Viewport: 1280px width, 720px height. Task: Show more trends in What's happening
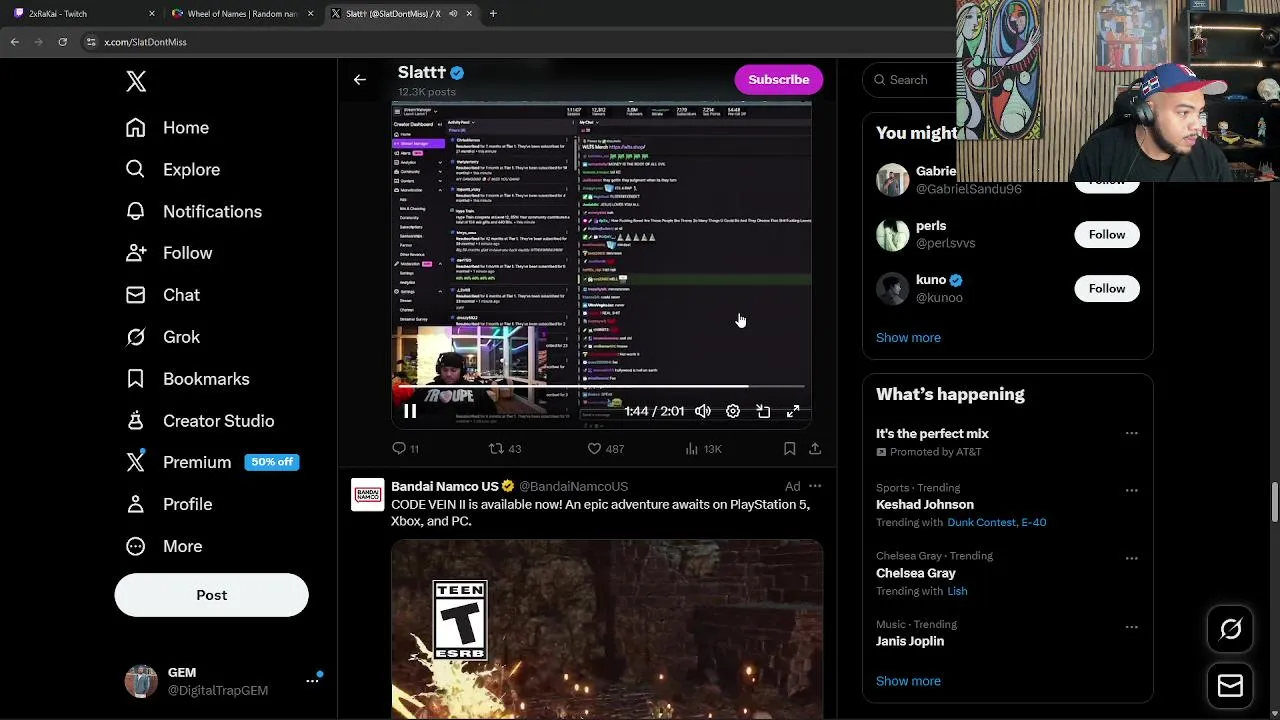908,681
